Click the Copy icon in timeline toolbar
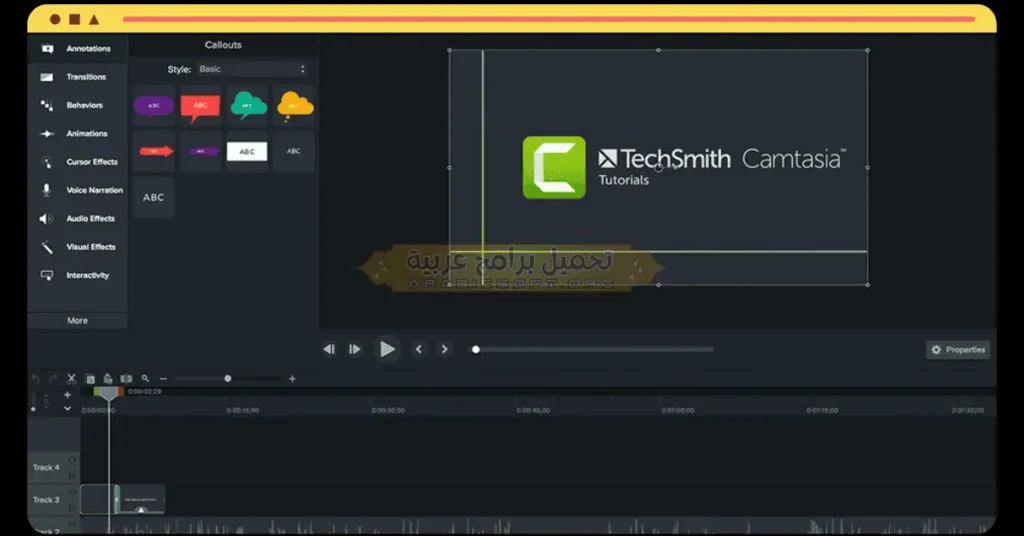The height and width of the screenshot is (536, 1024). pyautogui.click(x=90, y=379)
